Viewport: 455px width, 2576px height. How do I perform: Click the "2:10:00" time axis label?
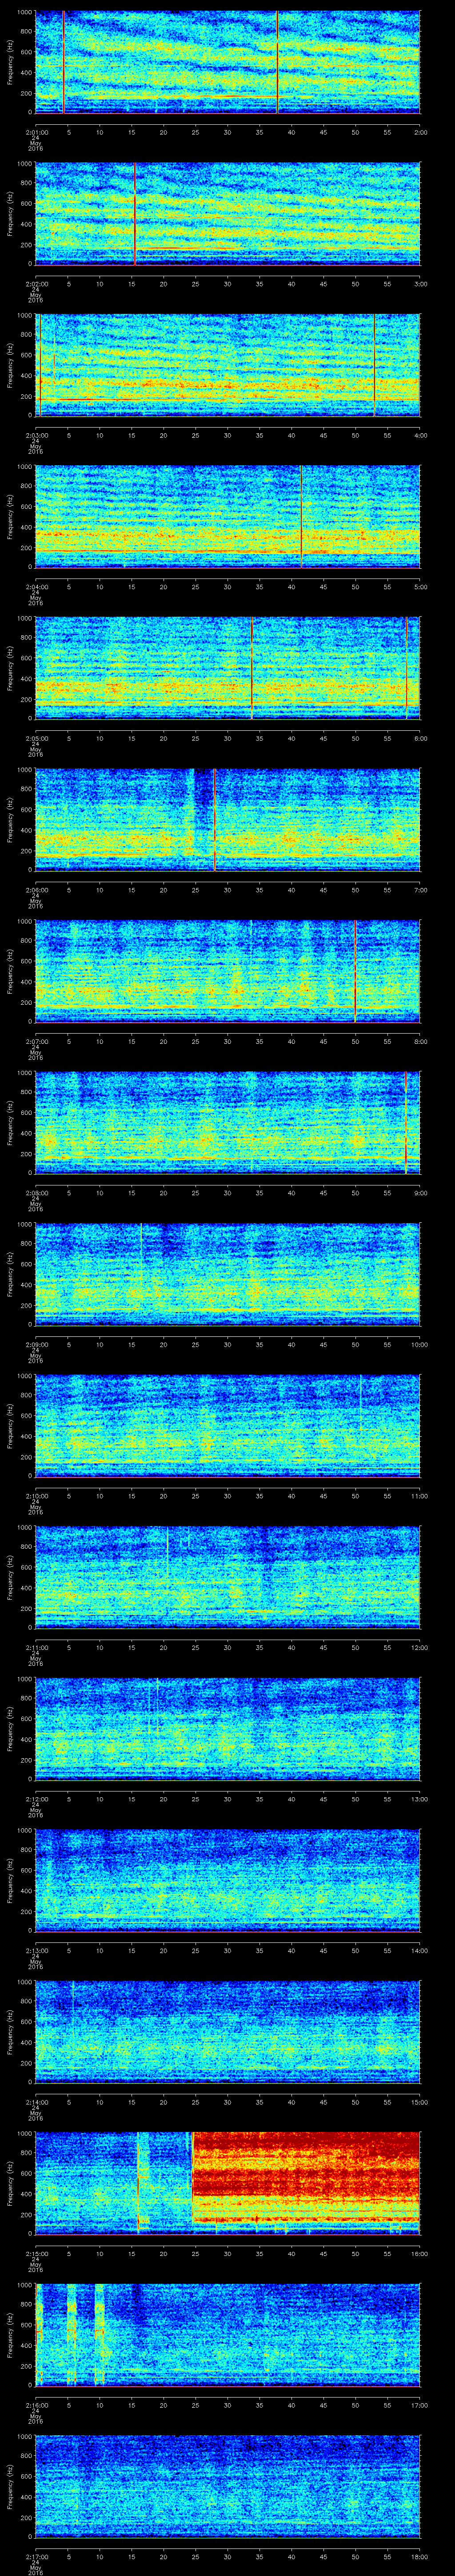coord(36,1496)
